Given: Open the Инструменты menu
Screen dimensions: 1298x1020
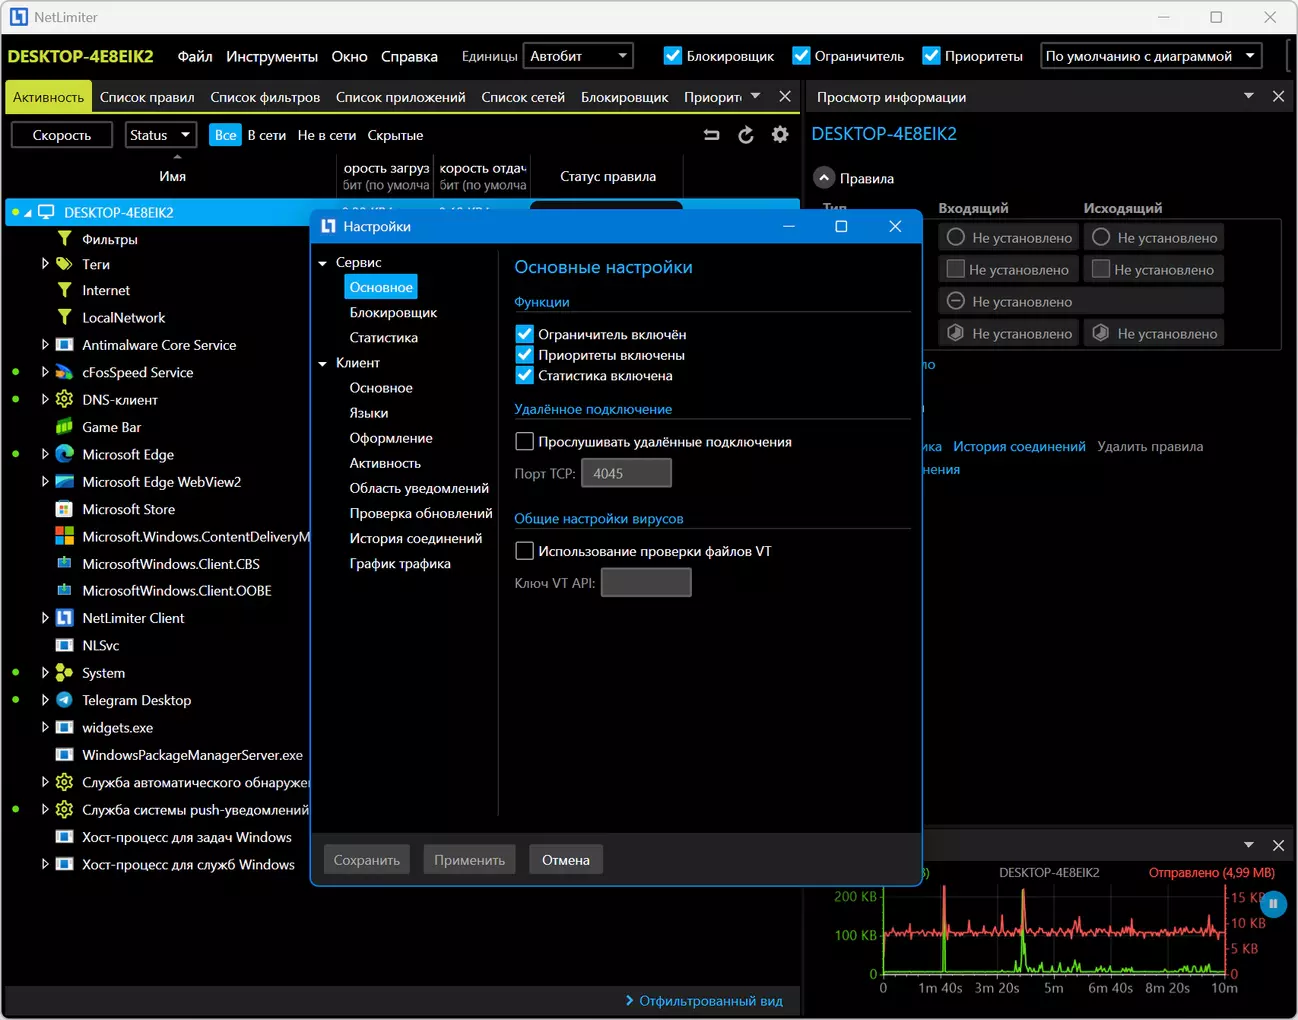Looking at the screenshot, I should pos(272,56).
